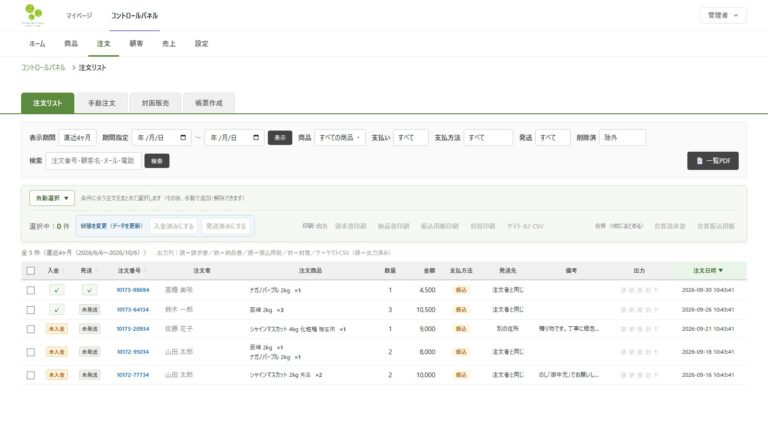
Task: Switch to 帳票作成 tab
Action: pyautogui.click(x=209, y=103)
